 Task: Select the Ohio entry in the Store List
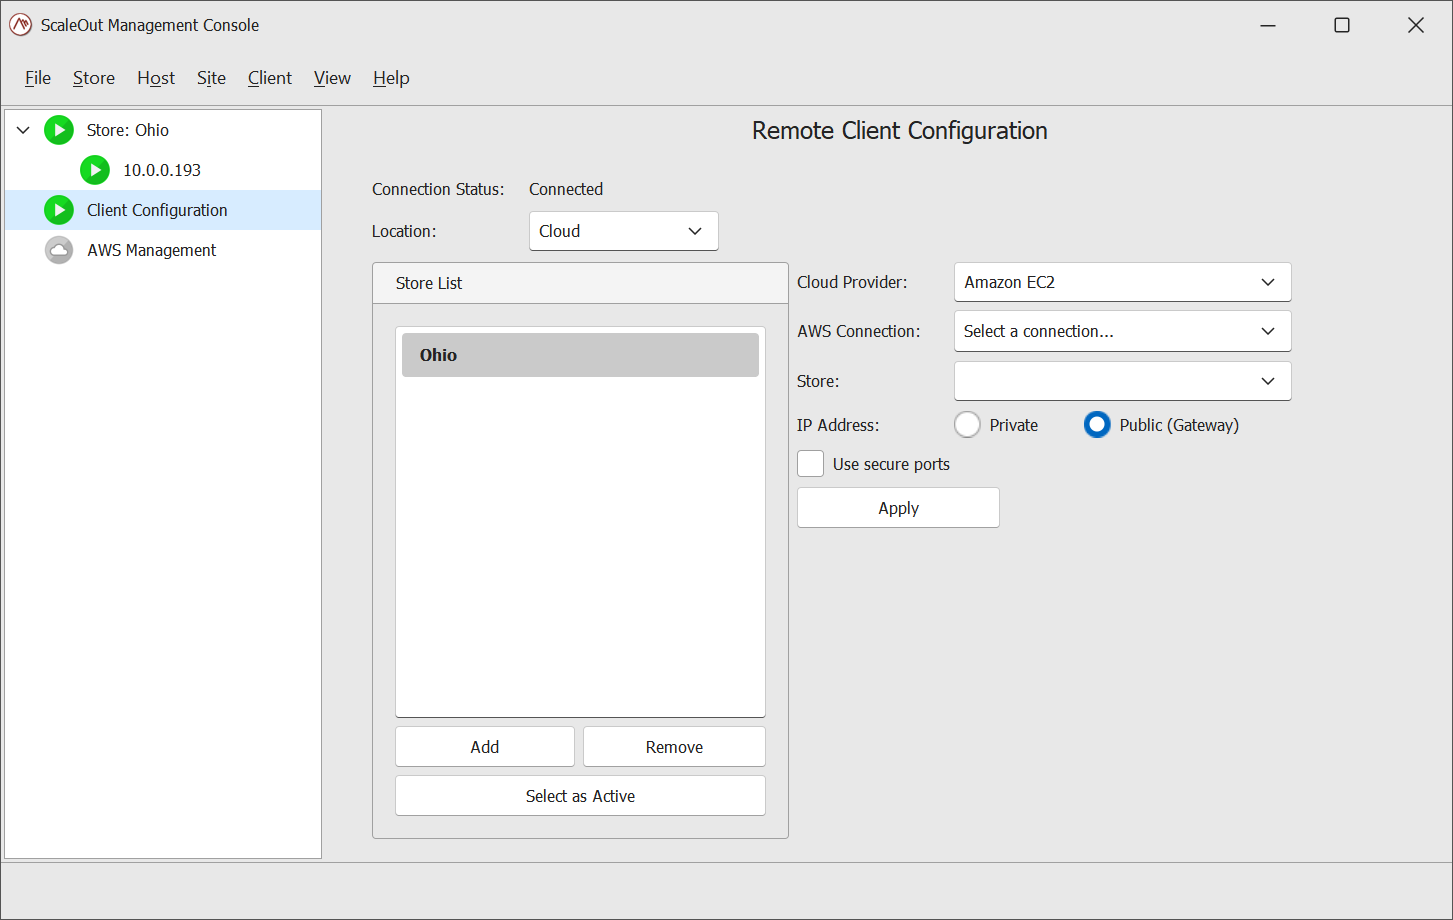coord(580,355)
